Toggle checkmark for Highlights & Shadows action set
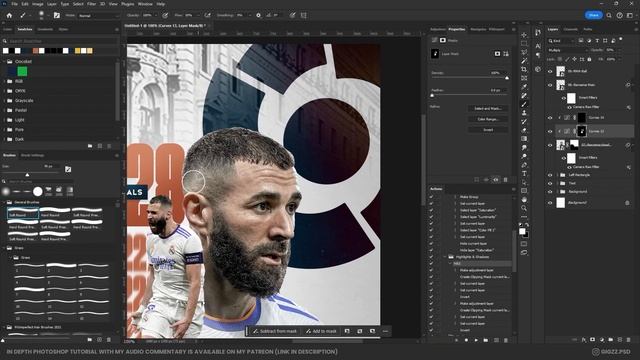This screenshot has width=640, height=360. click(431, 257)
